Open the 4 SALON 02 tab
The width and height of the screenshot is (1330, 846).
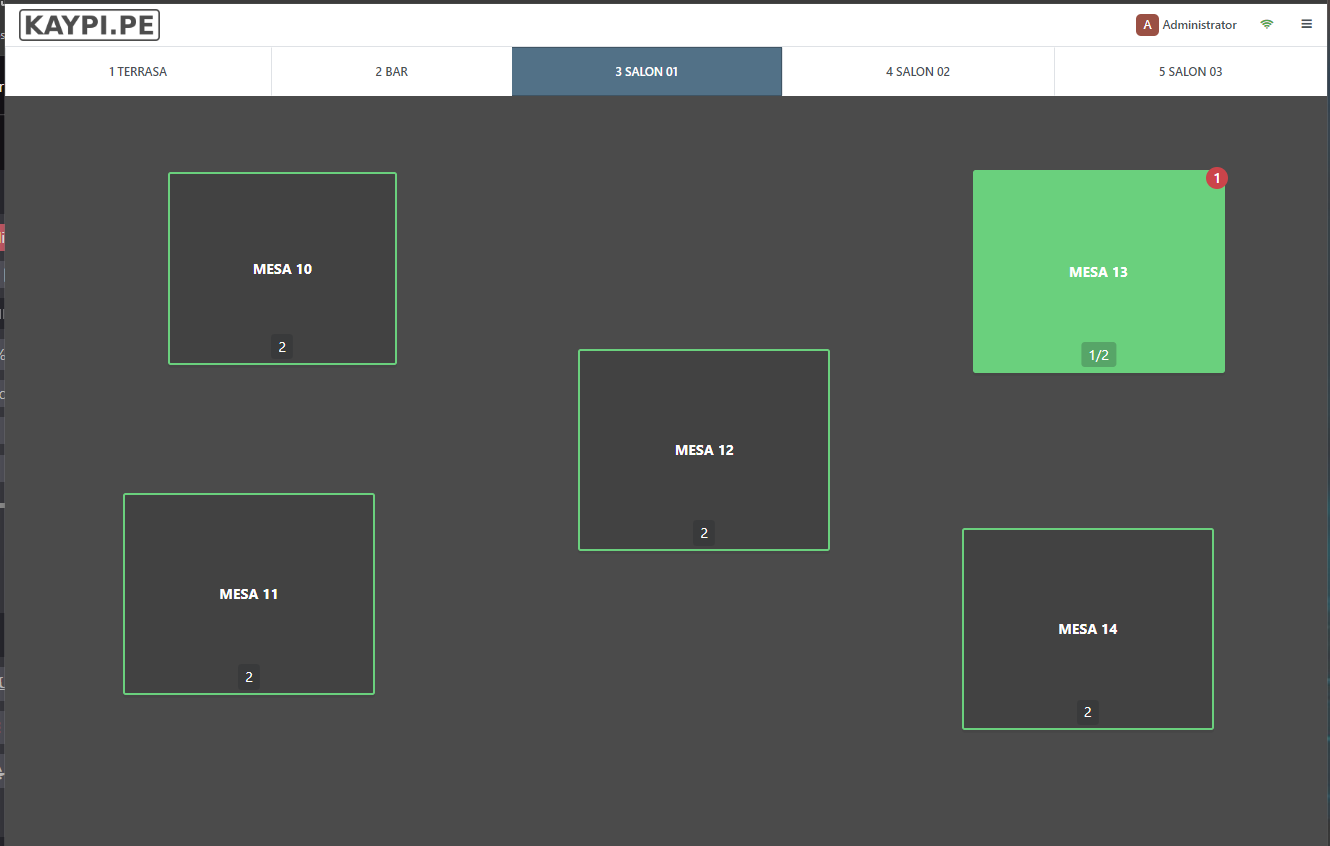pyautogui.click(x=917, y=72)
